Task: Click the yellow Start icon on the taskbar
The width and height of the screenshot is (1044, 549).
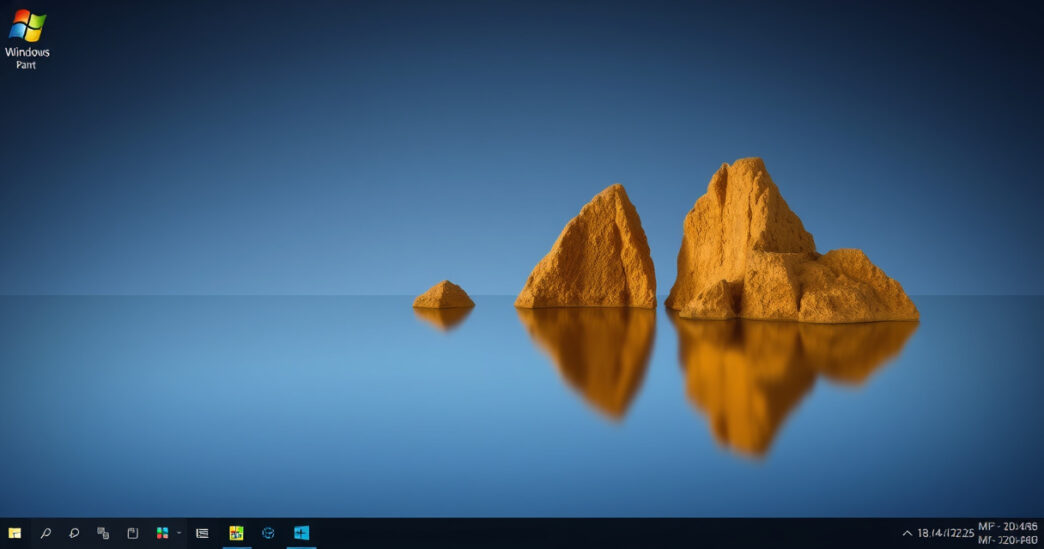Action: pyautogui.click(x=15, y=533)
